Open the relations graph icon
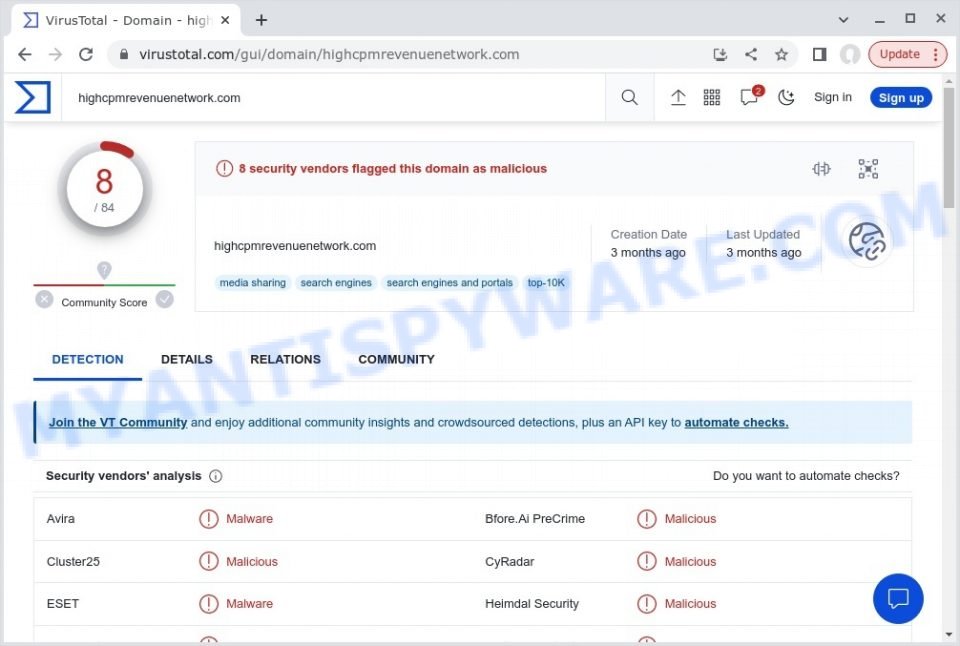Image resolution: width=960 pixels, height=646 pixels. pyautogui.click(x=868, y=168)
